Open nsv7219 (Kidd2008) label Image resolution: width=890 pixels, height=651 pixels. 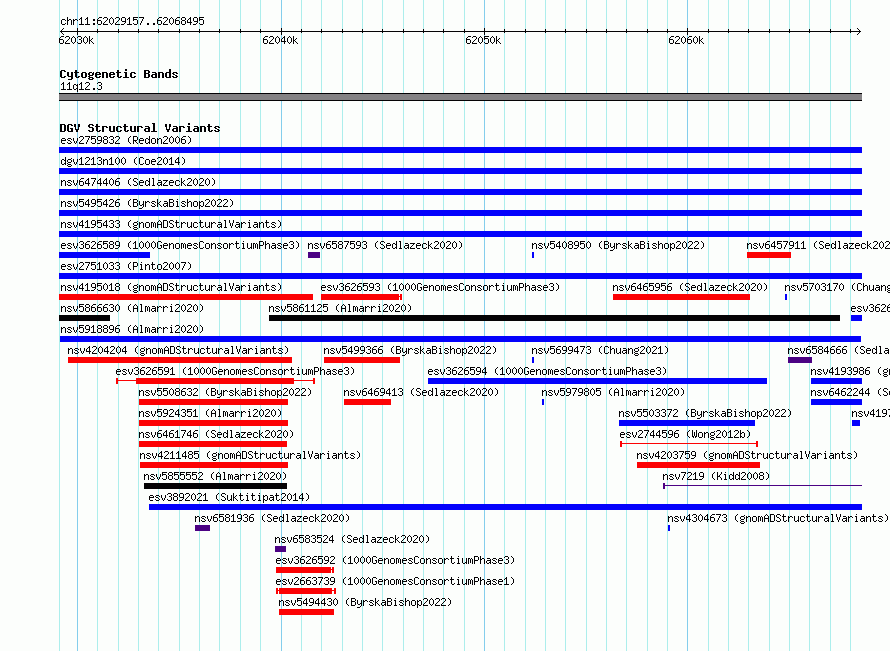(716, 476)
